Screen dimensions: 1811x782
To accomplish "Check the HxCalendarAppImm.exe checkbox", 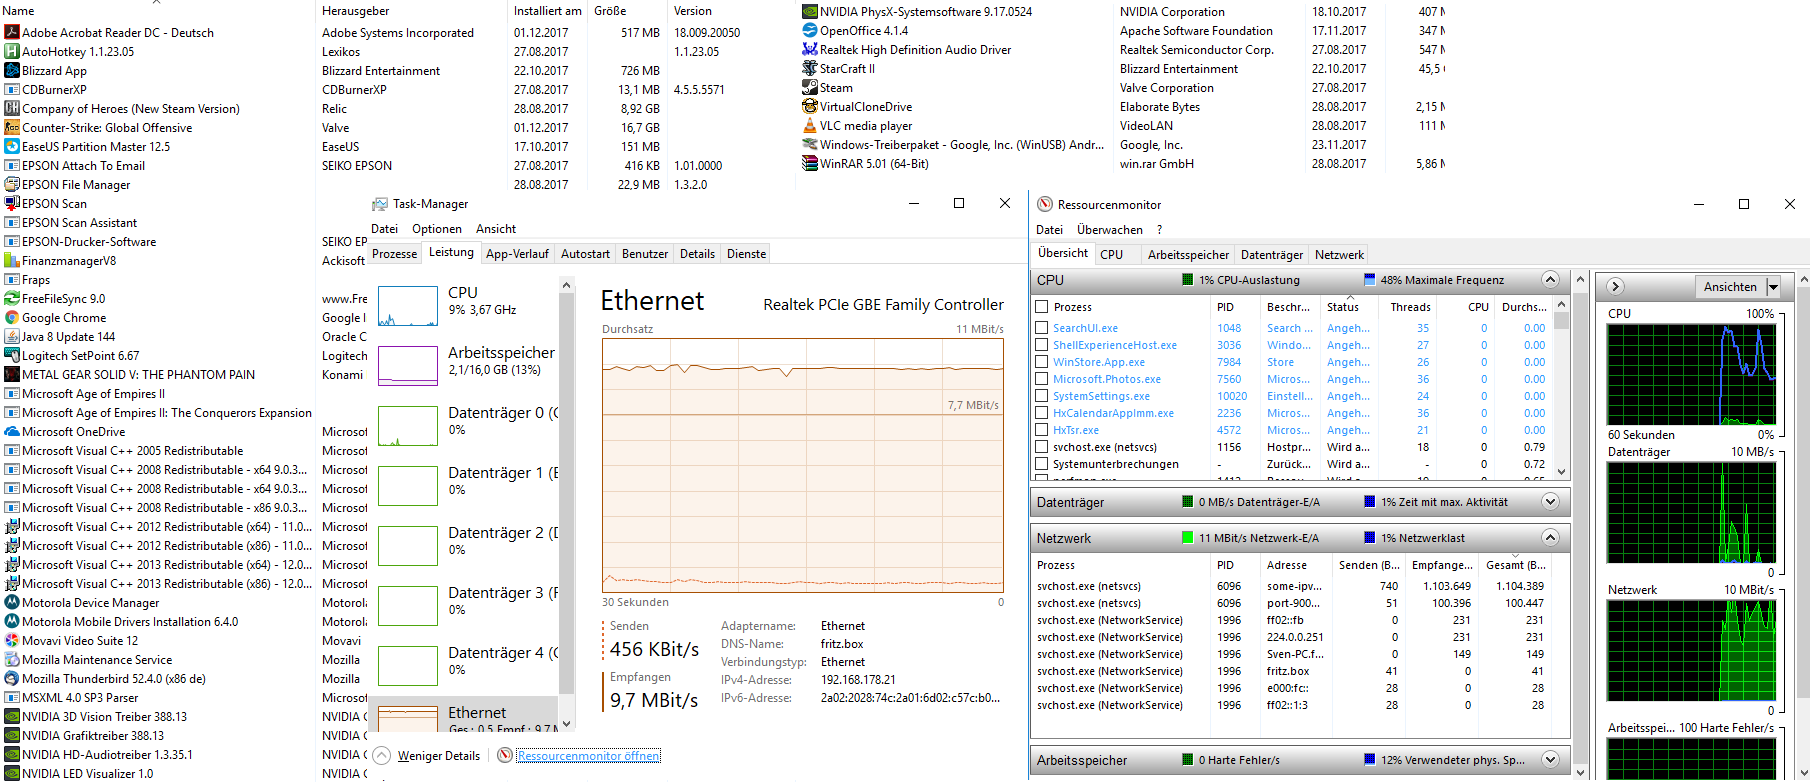I will [x=1042, y=413].
